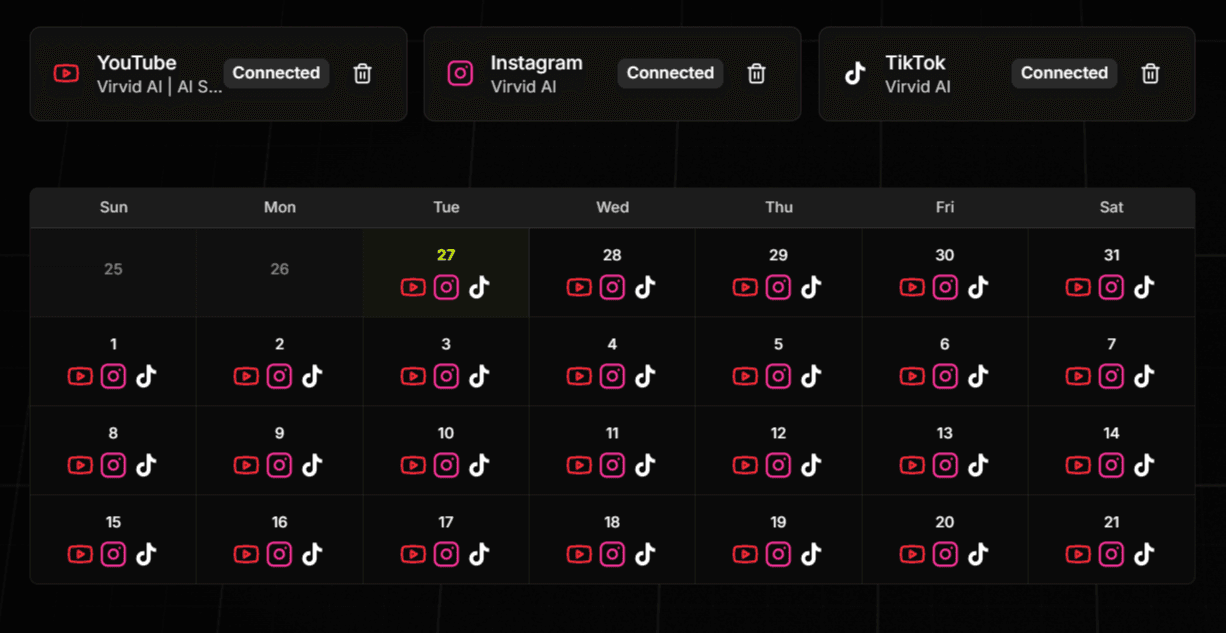Click the YouTube icon on day 1
The height and width of the screenshot is (633, 1226).
[80, 377]
